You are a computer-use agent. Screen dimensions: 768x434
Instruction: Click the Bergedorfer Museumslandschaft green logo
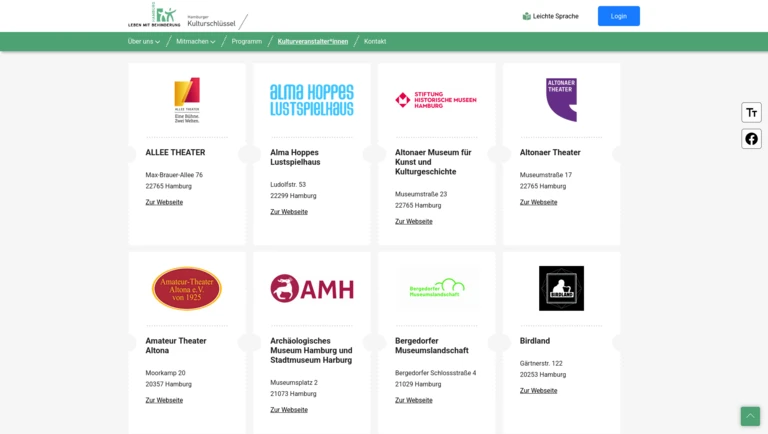(x=437, y=288)
